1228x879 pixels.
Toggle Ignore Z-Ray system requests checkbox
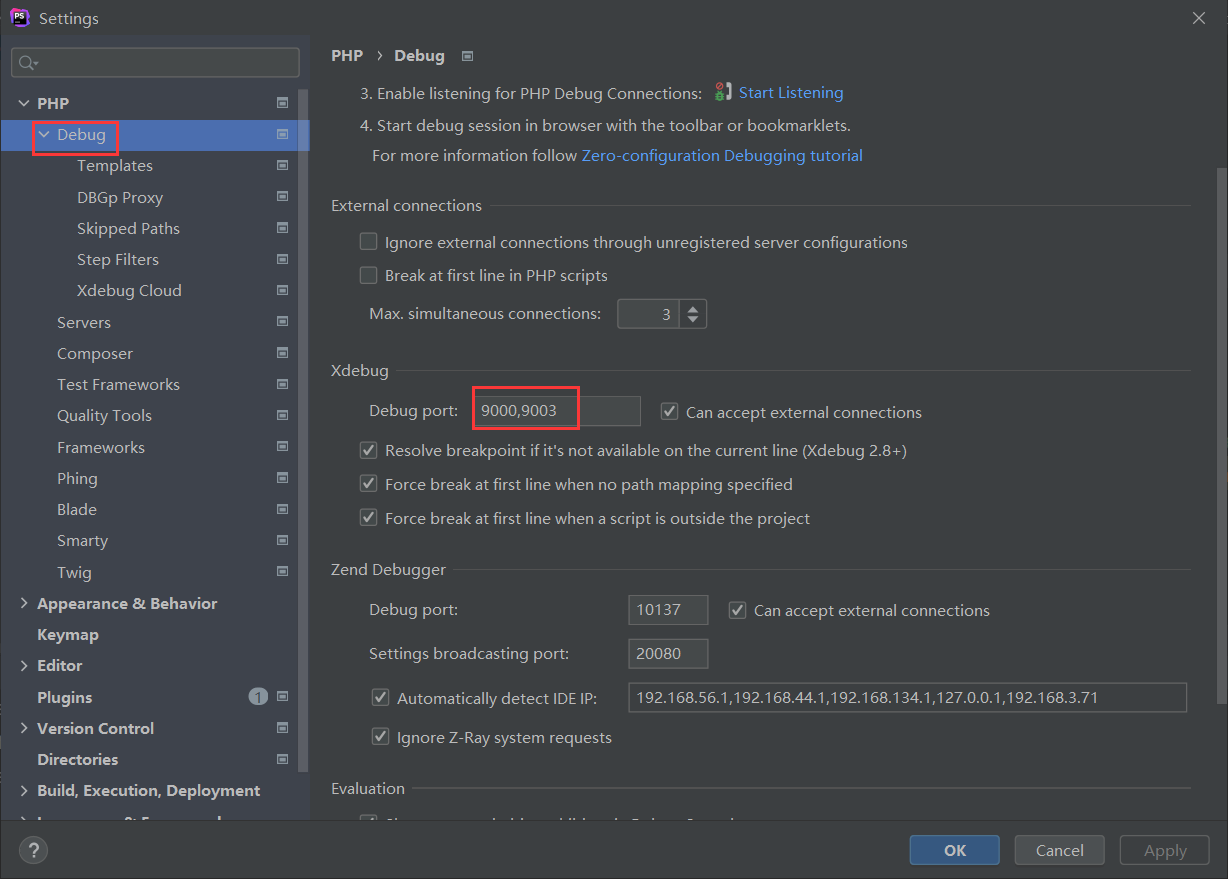(380, 737)
